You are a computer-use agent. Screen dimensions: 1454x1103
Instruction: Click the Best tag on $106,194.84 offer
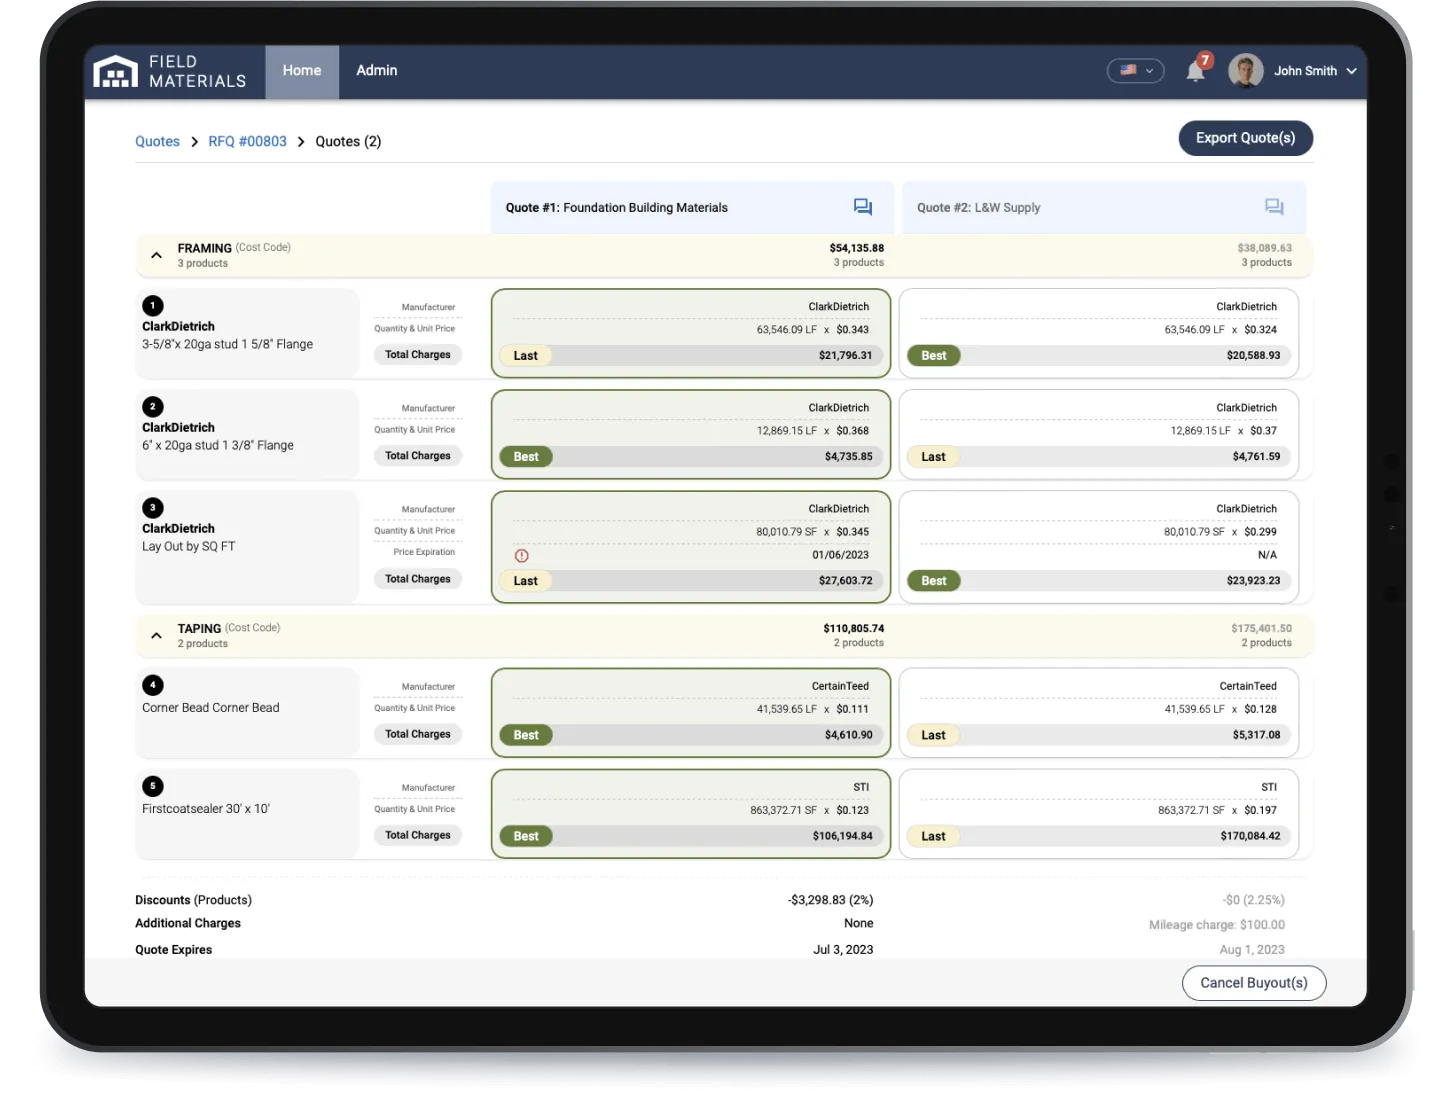click(526, 836)
